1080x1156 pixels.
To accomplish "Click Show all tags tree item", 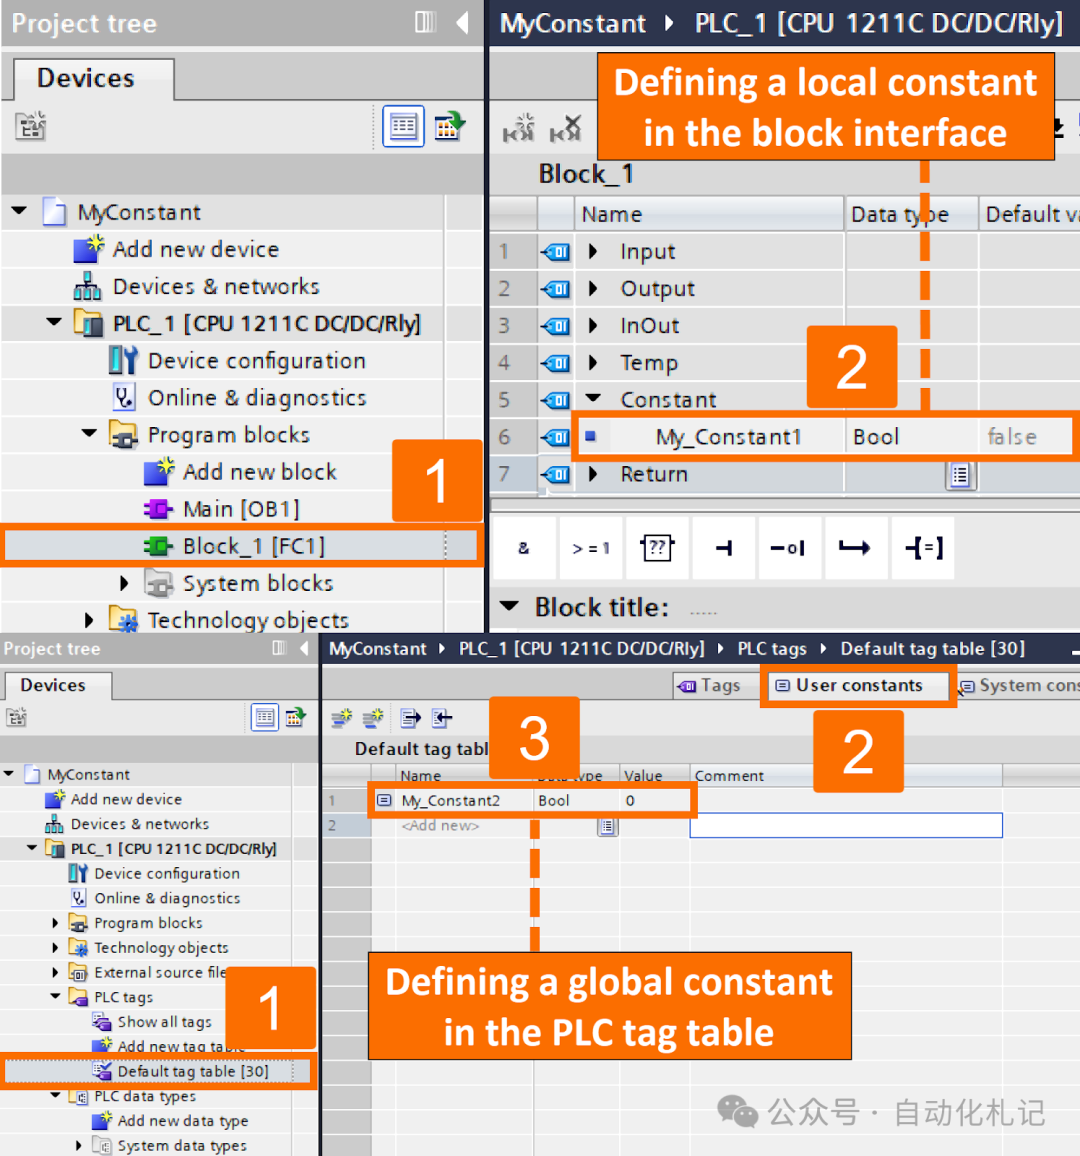I will point(164,1022).
